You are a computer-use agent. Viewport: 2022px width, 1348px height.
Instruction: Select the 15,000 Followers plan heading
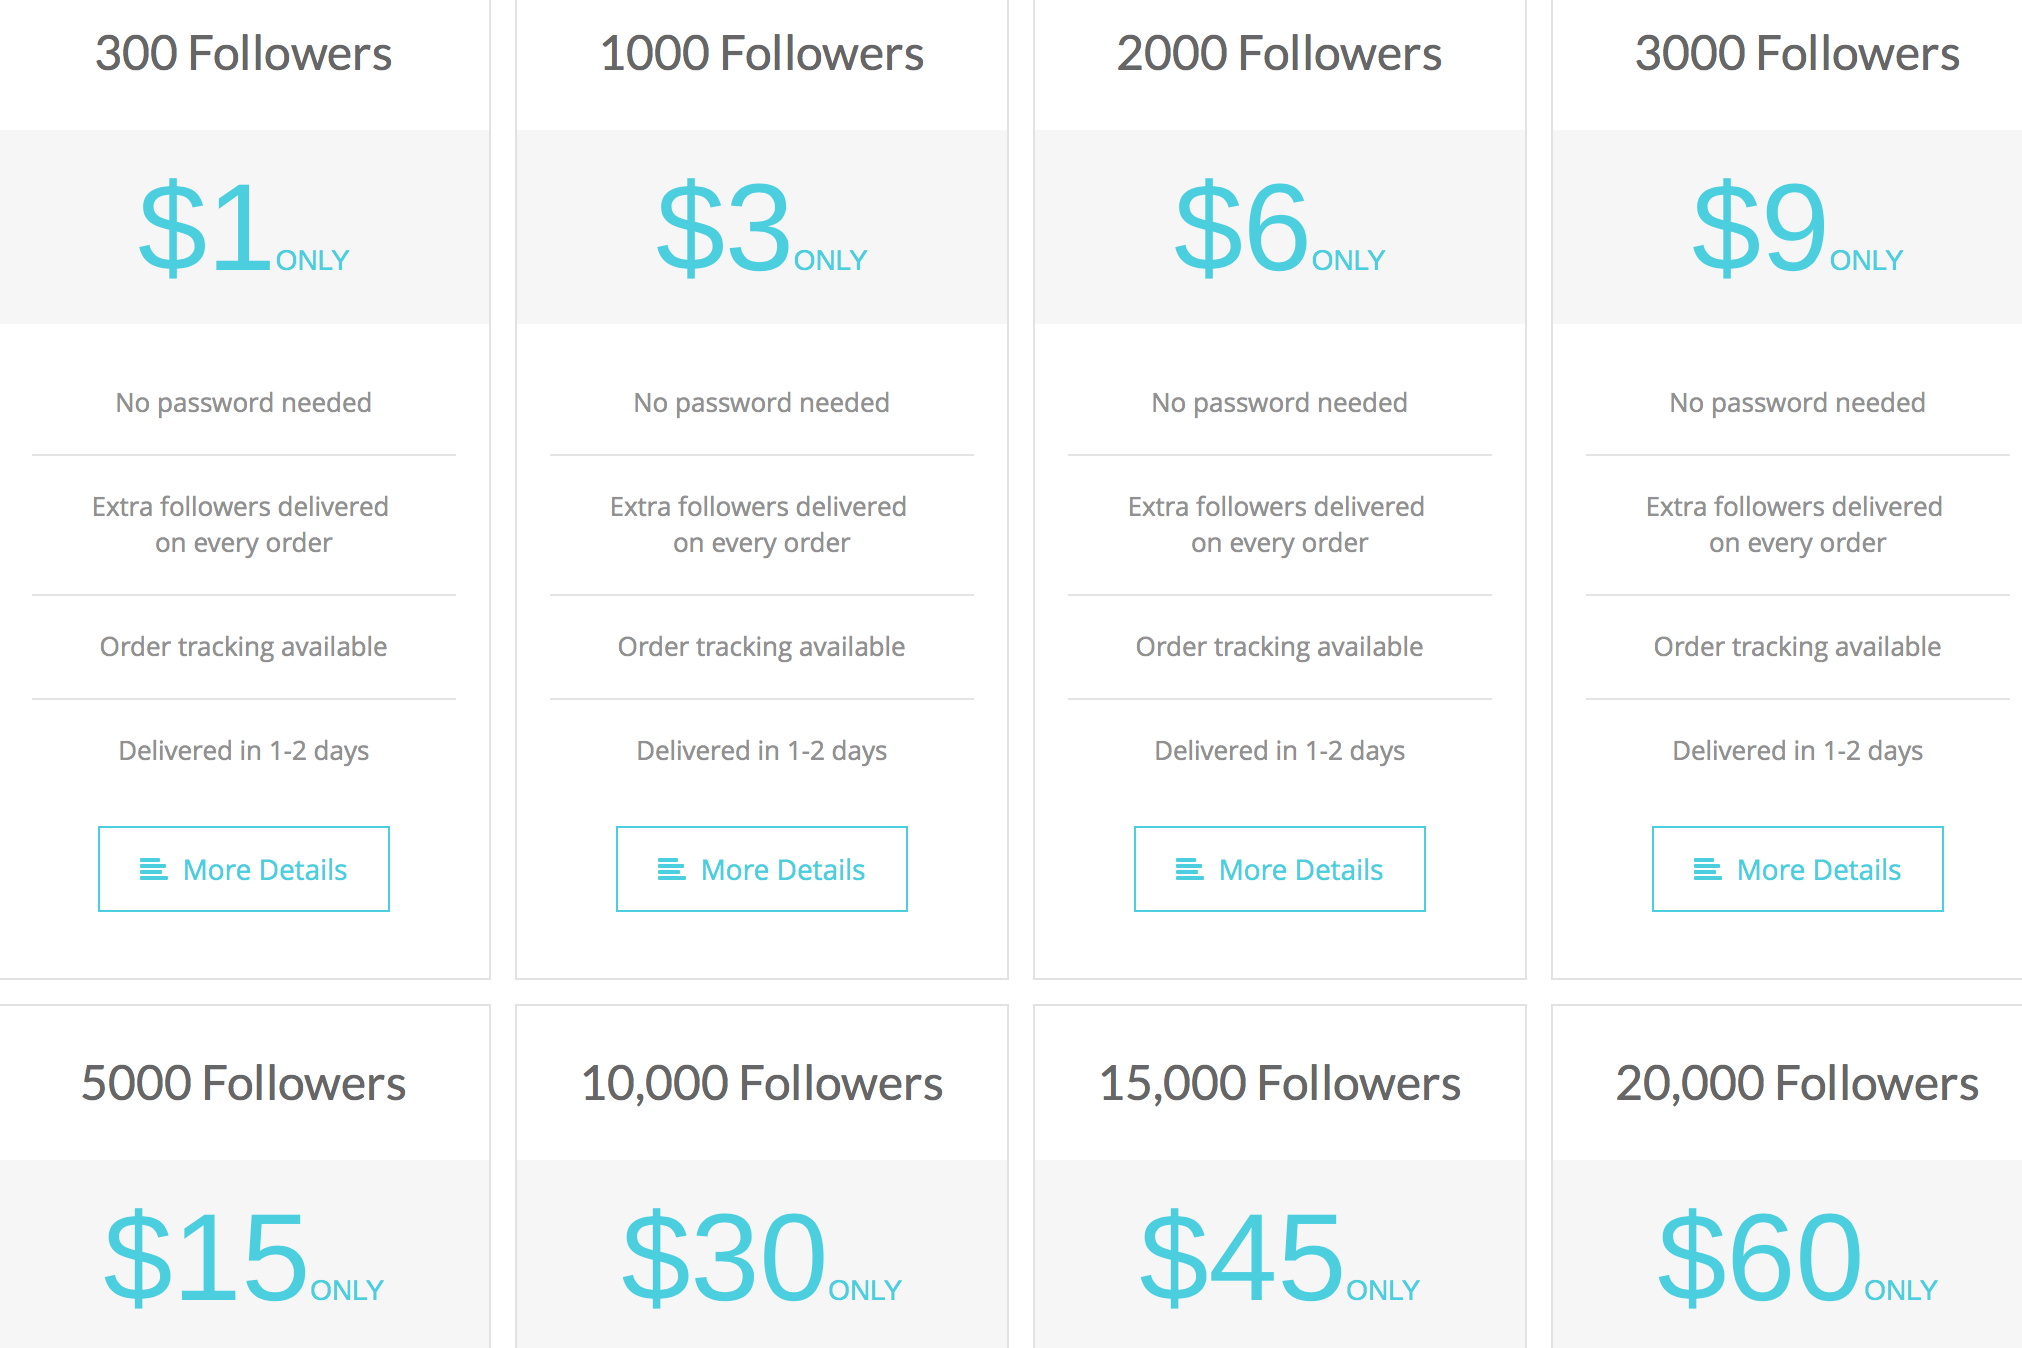click(x=1280, y=1084)
